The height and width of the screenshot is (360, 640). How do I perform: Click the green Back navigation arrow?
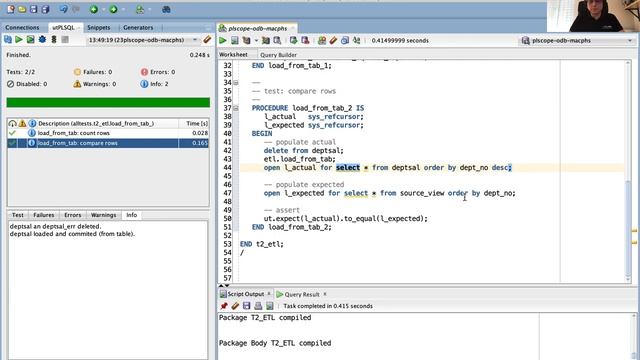(x=94, y=9)
